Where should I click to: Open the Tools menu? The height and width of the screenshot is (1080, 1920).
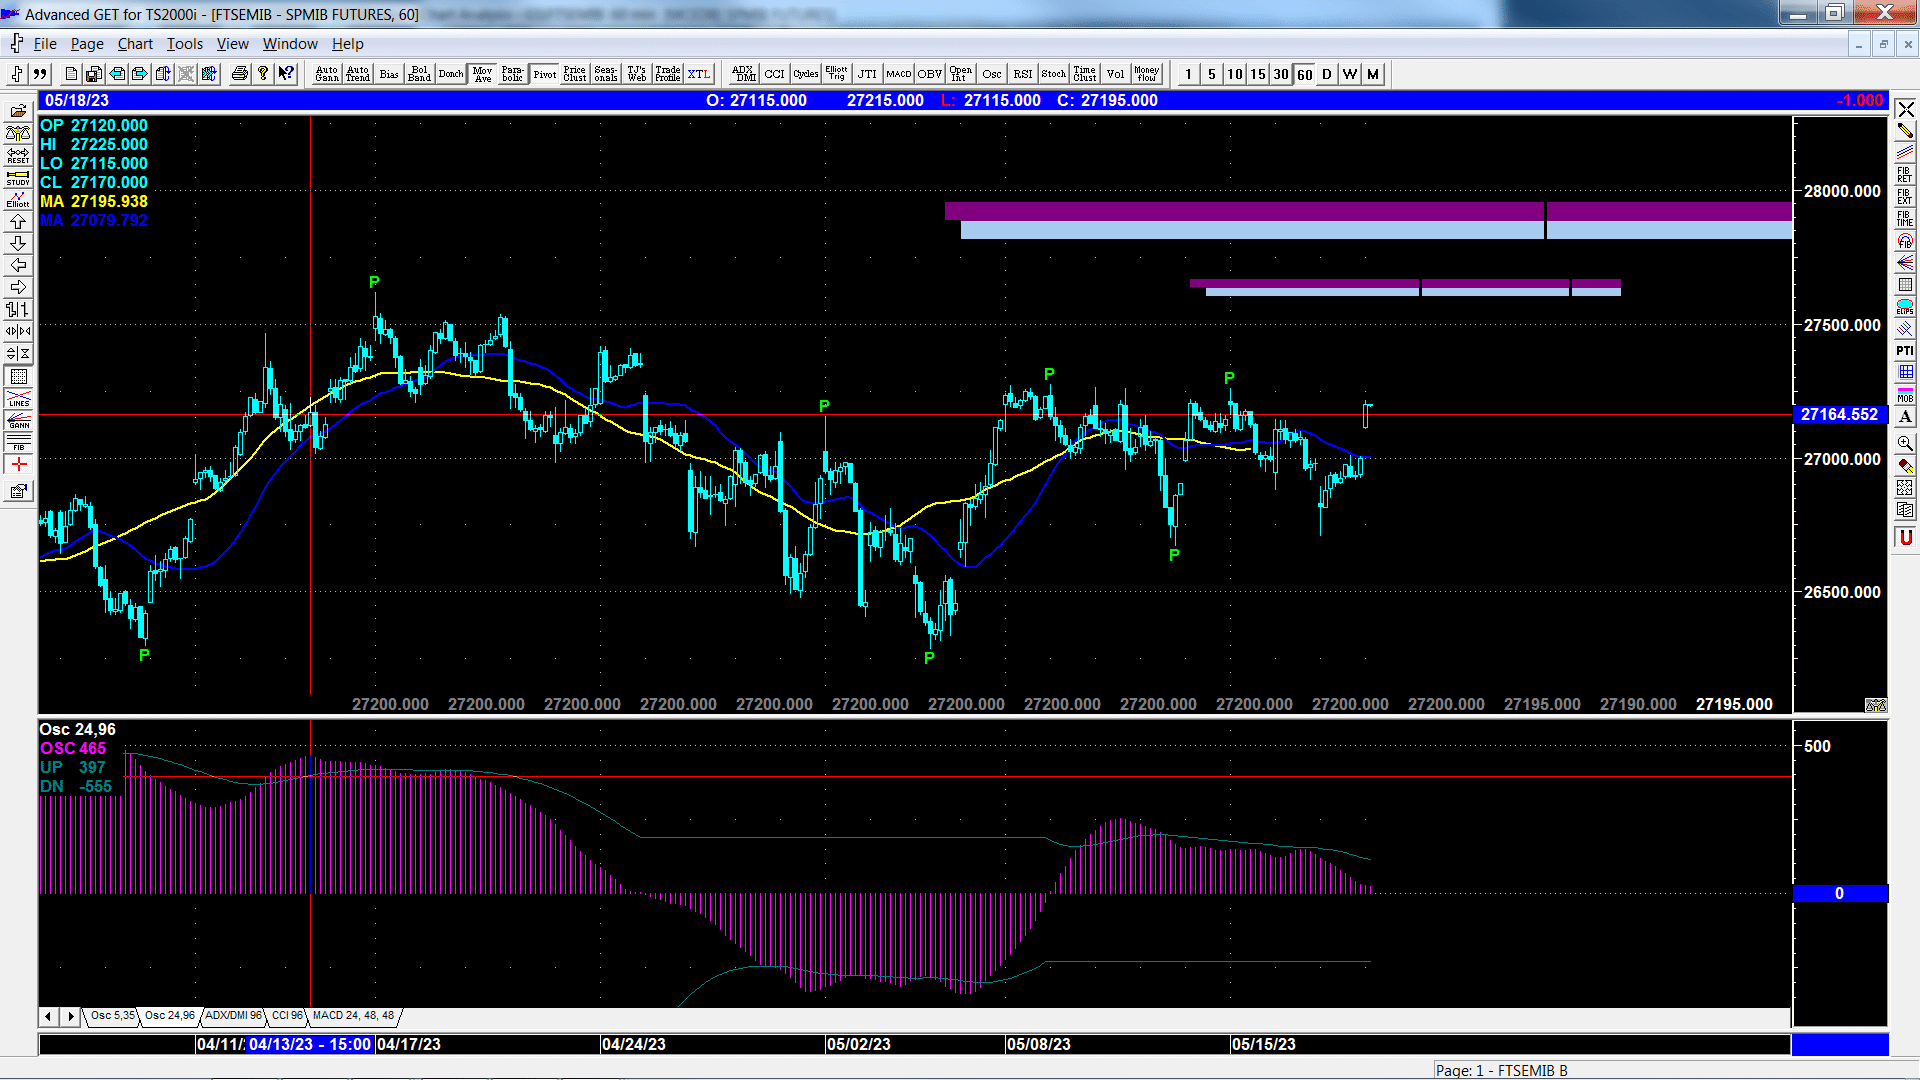coord(184,44)
